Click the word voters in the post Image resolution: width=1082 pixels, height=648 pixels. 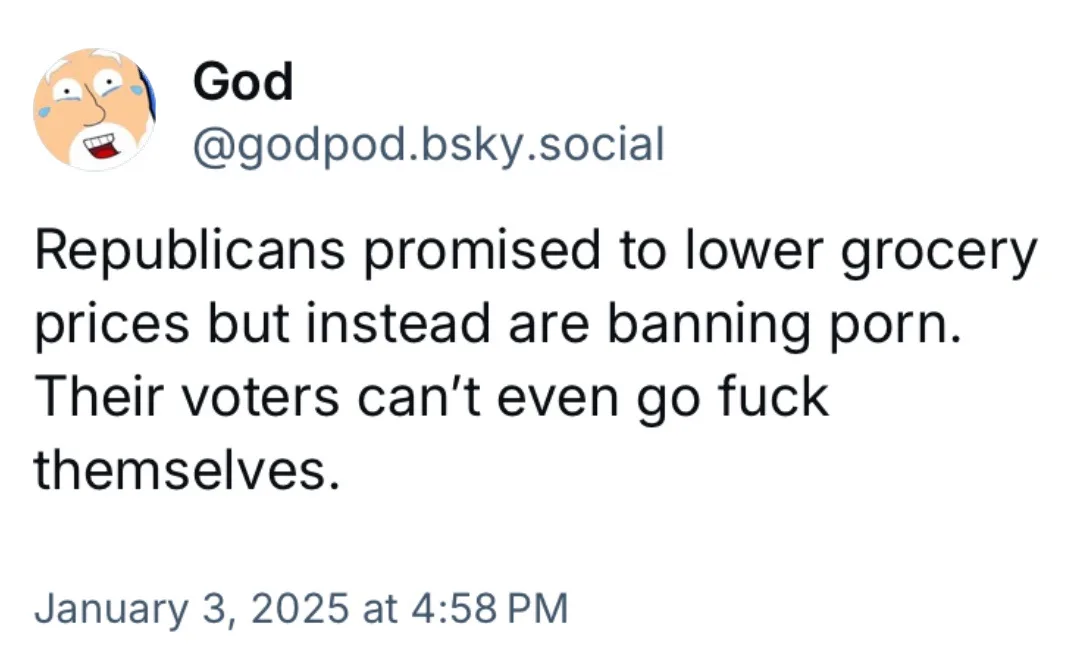coord(260,398)
